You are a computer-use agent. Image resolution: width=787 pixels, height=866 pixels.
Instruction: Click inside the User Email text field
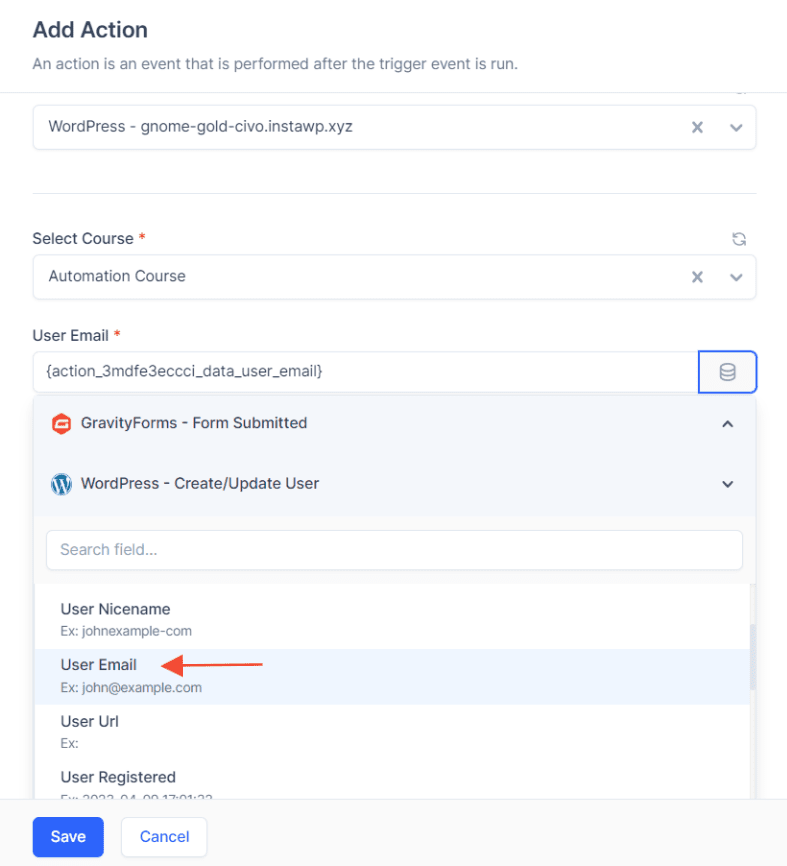pos(366,372)
